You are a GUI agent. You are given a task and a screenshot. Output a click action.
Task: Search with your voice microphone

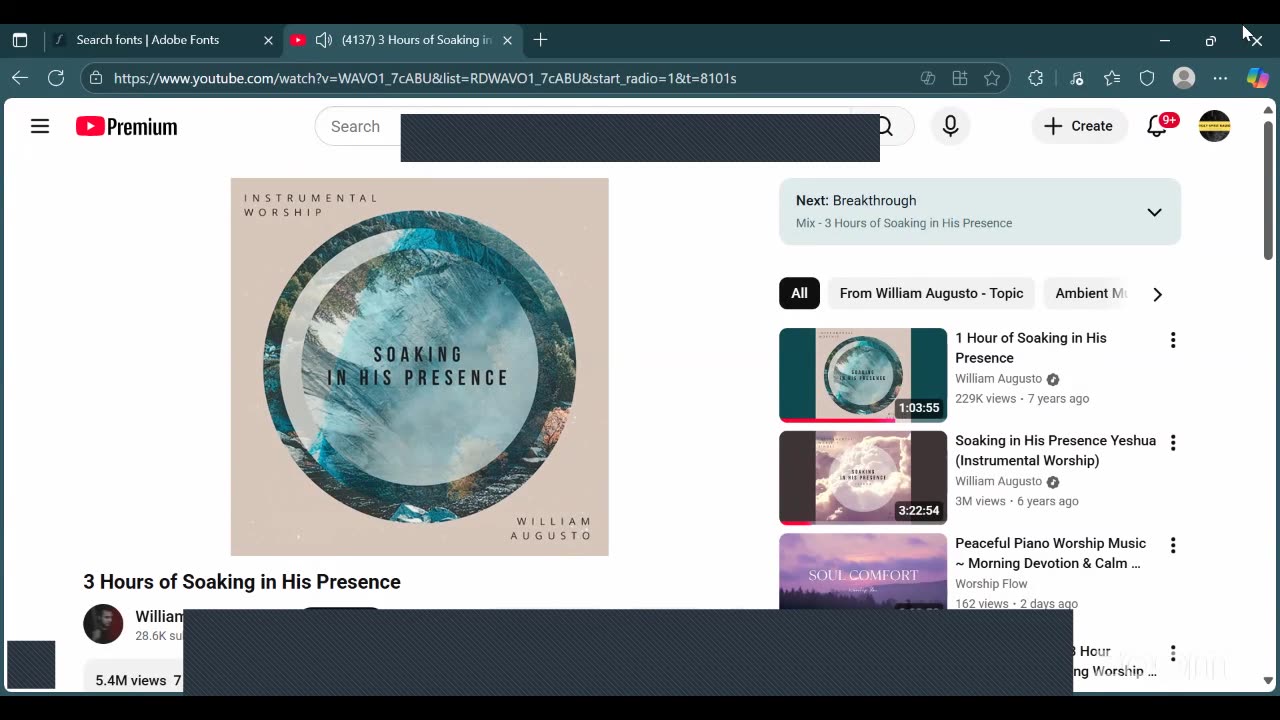(950, 126)
